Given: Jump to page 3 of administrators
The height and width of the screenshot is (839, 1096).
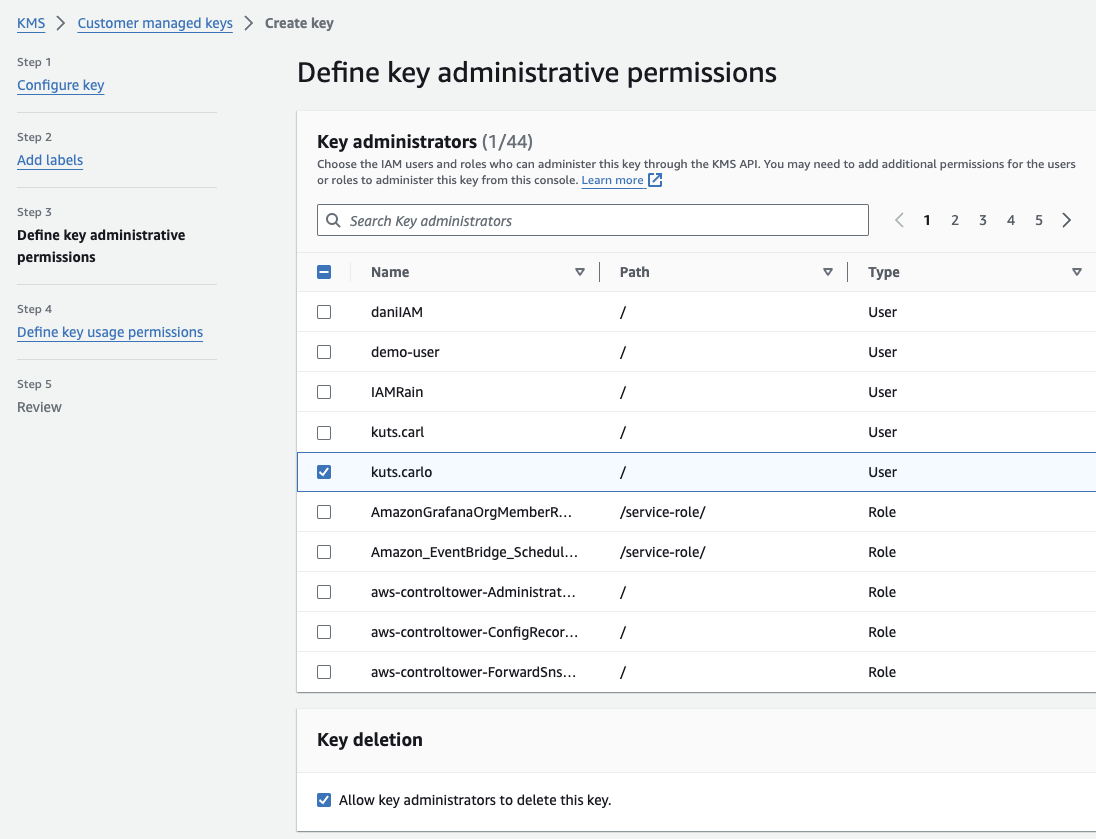Looking at the screenshot, I should click(983, 220).
